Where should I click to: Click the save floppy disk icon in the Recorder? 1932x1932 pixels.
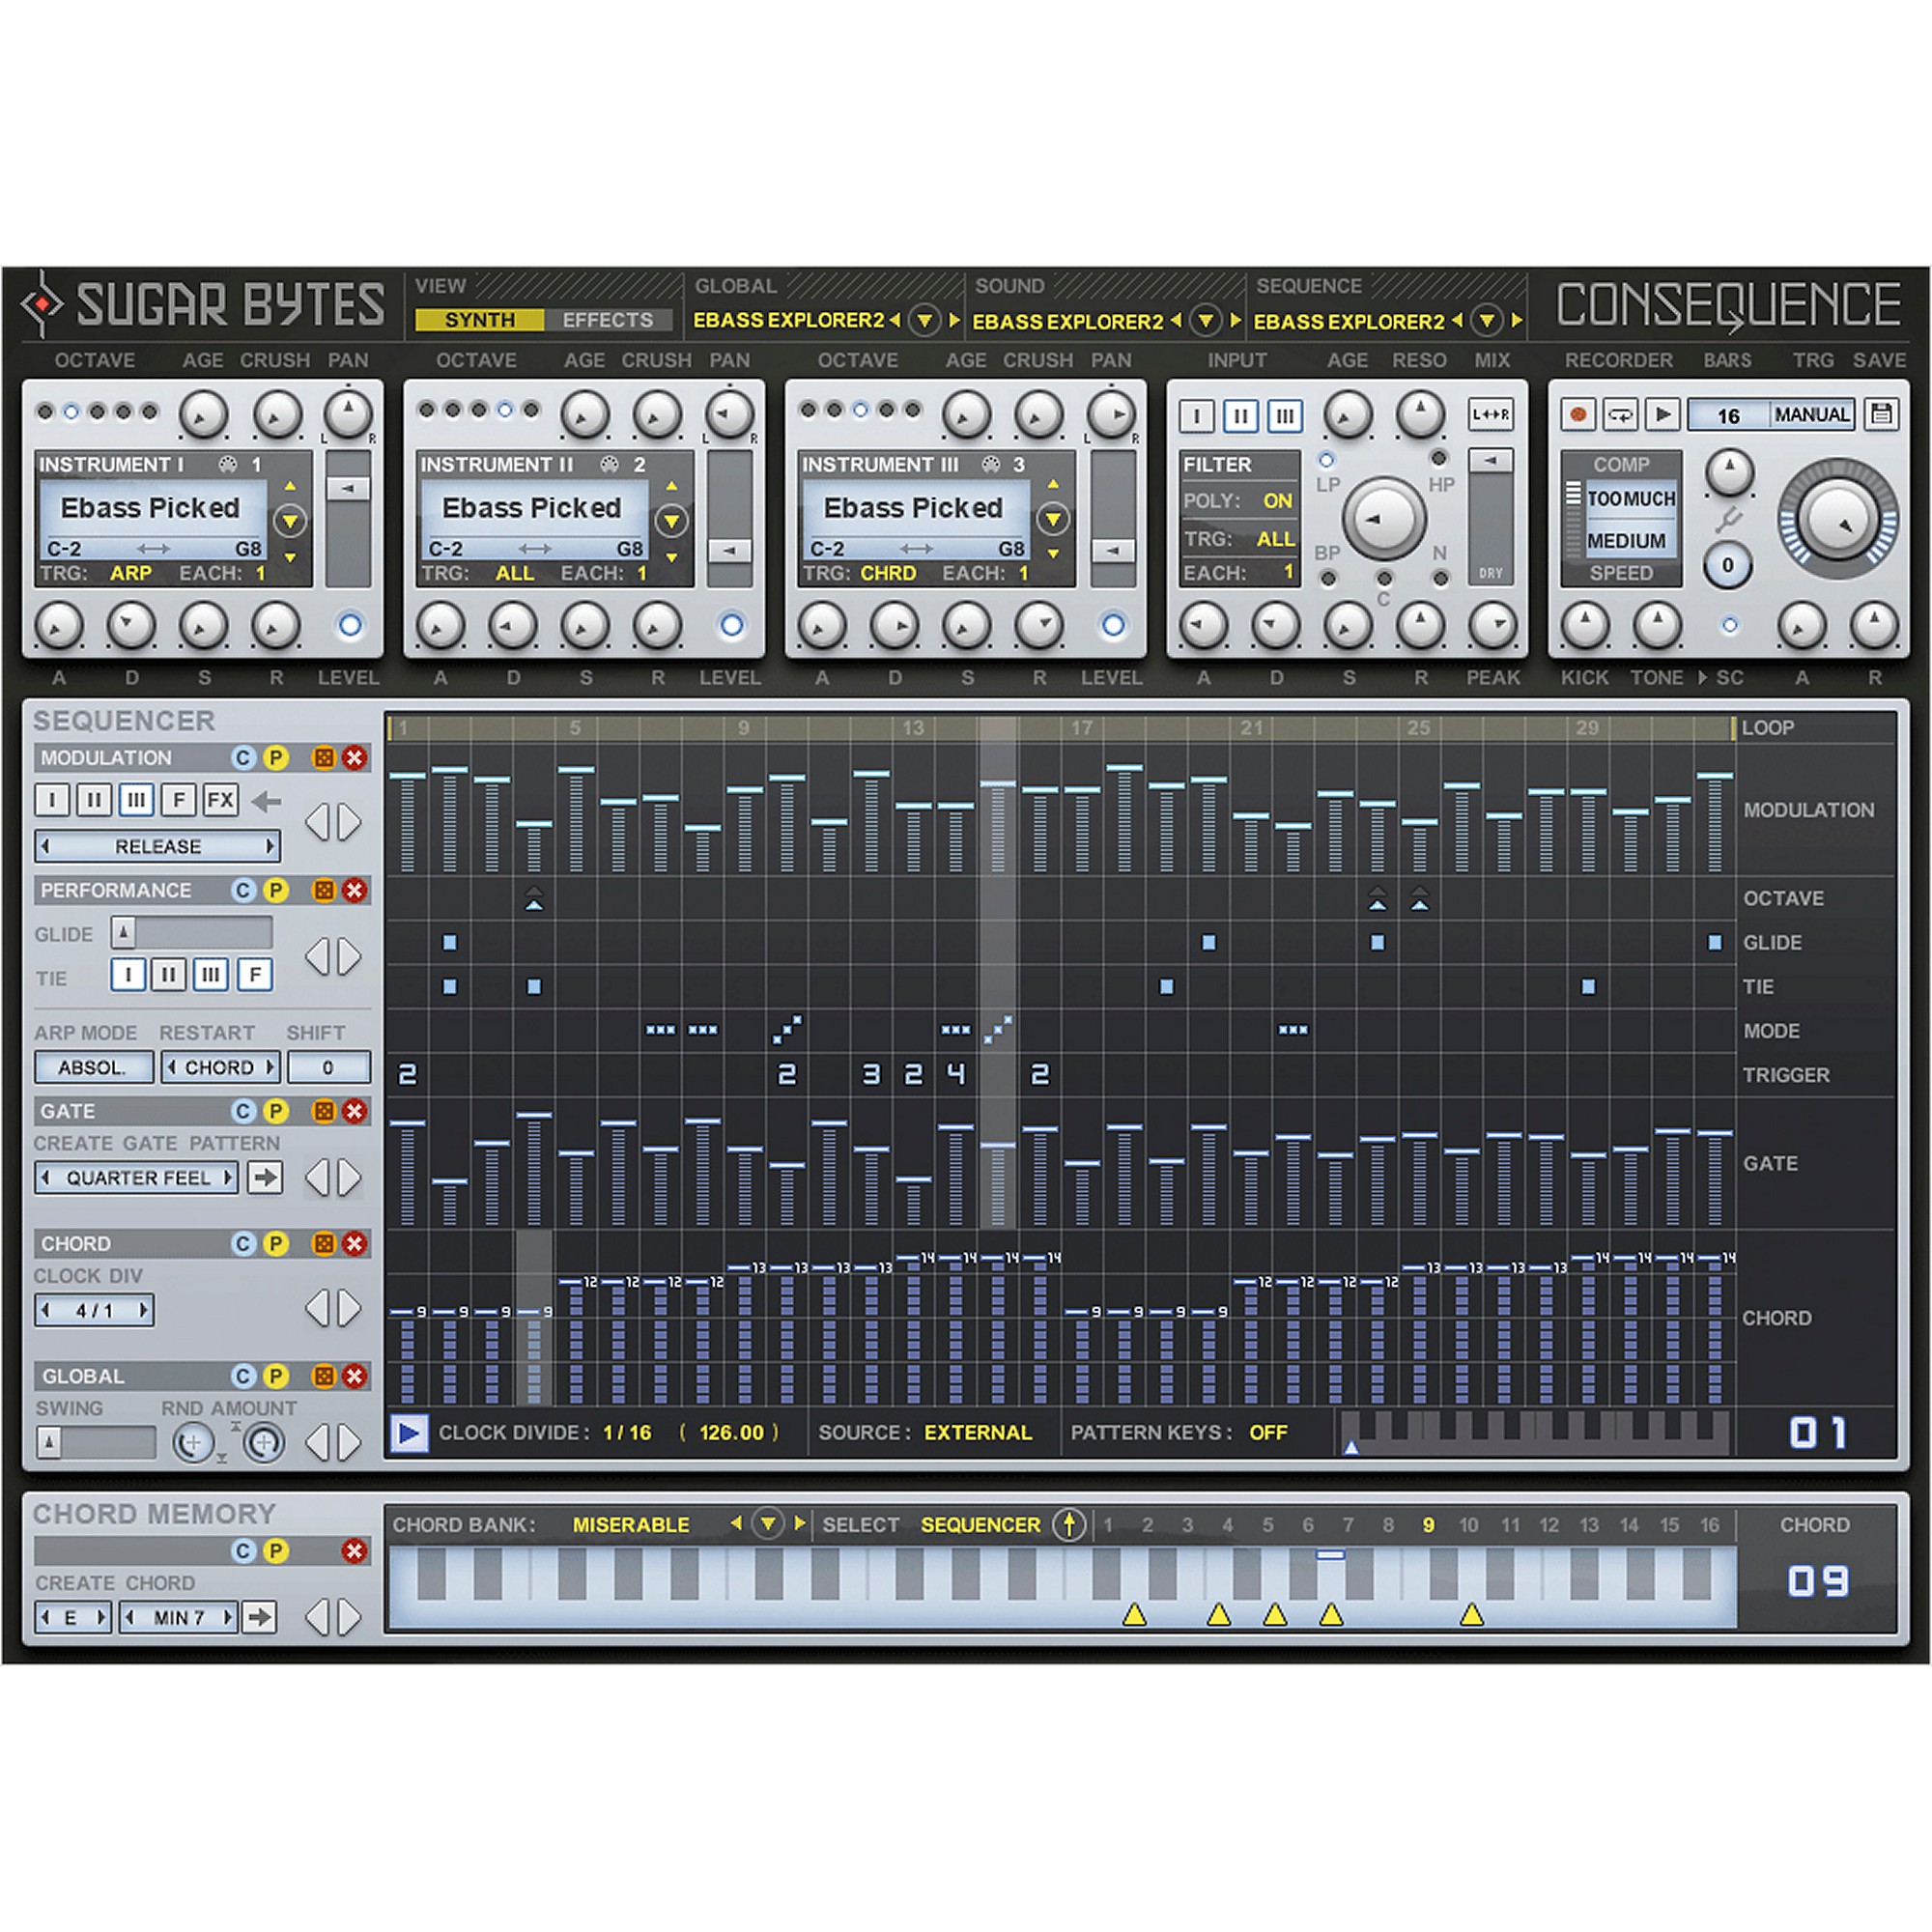(x=1884, y=414)
